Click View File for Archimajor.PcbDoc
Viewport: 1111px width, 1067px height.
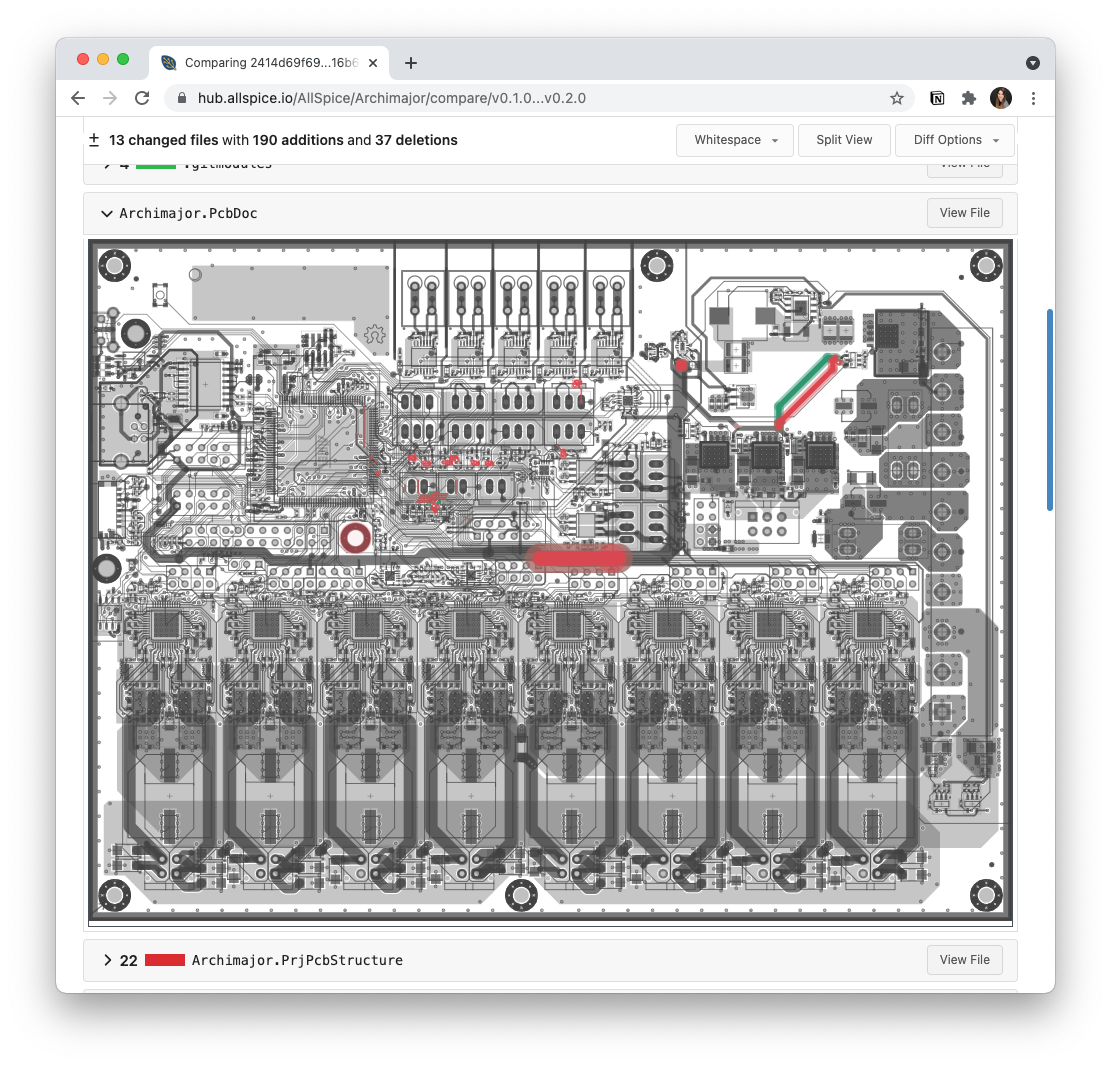click(x=964, y=213)
